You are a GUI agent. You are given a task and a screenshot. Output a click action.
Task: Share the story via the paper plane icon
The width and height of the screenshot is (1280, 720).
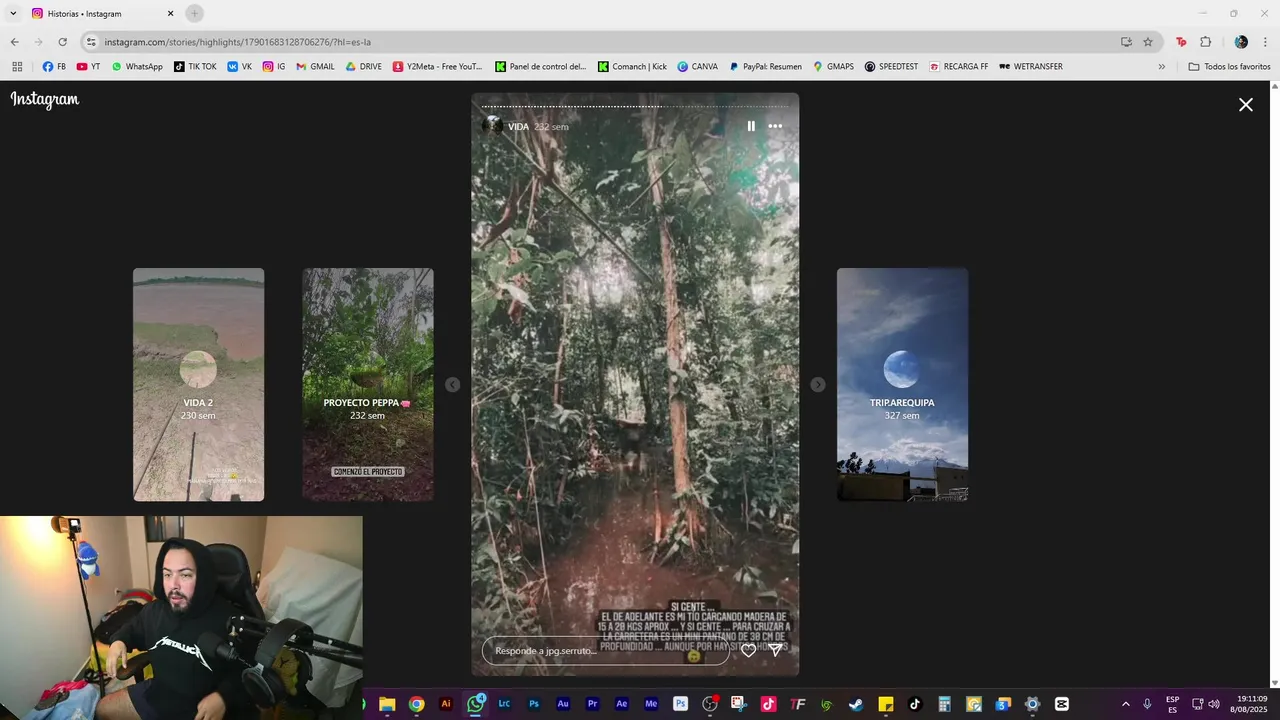tap(775, 650)
